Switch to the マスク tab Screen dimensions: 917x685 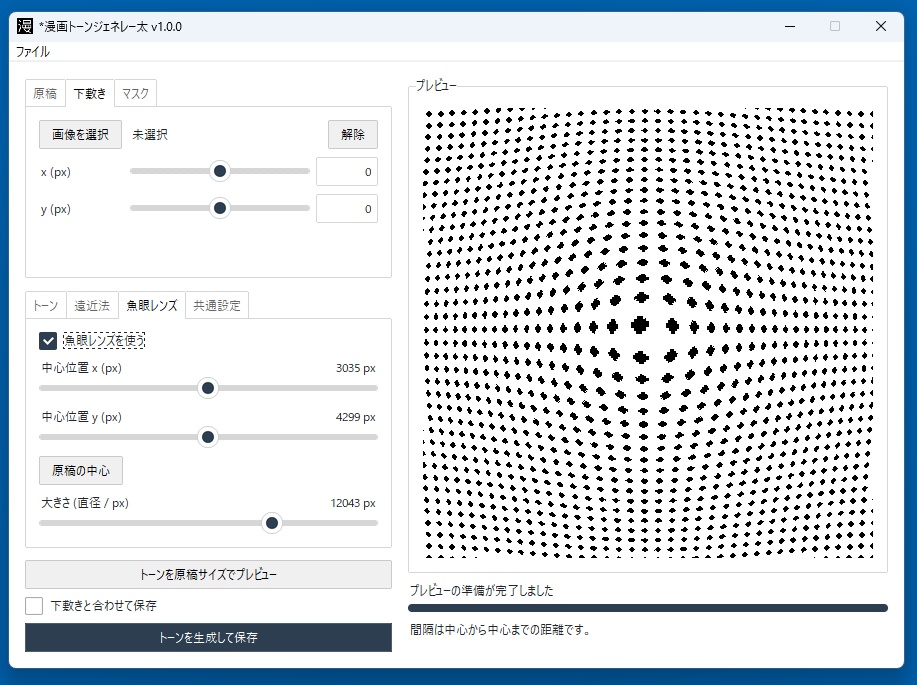(136, 94)
